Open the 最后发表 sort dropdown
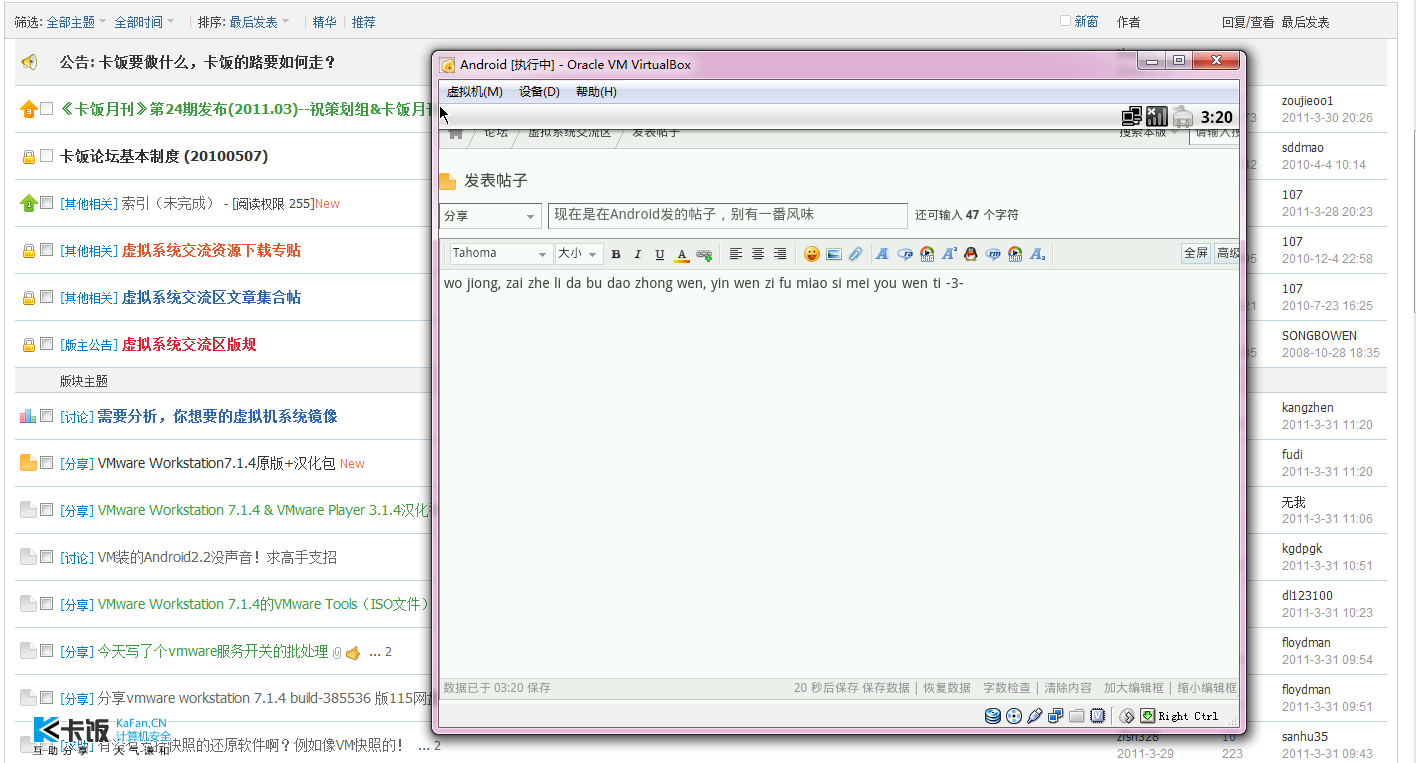Image resolution: width=1416 pixels, height=763 pixels. [258, 22]
